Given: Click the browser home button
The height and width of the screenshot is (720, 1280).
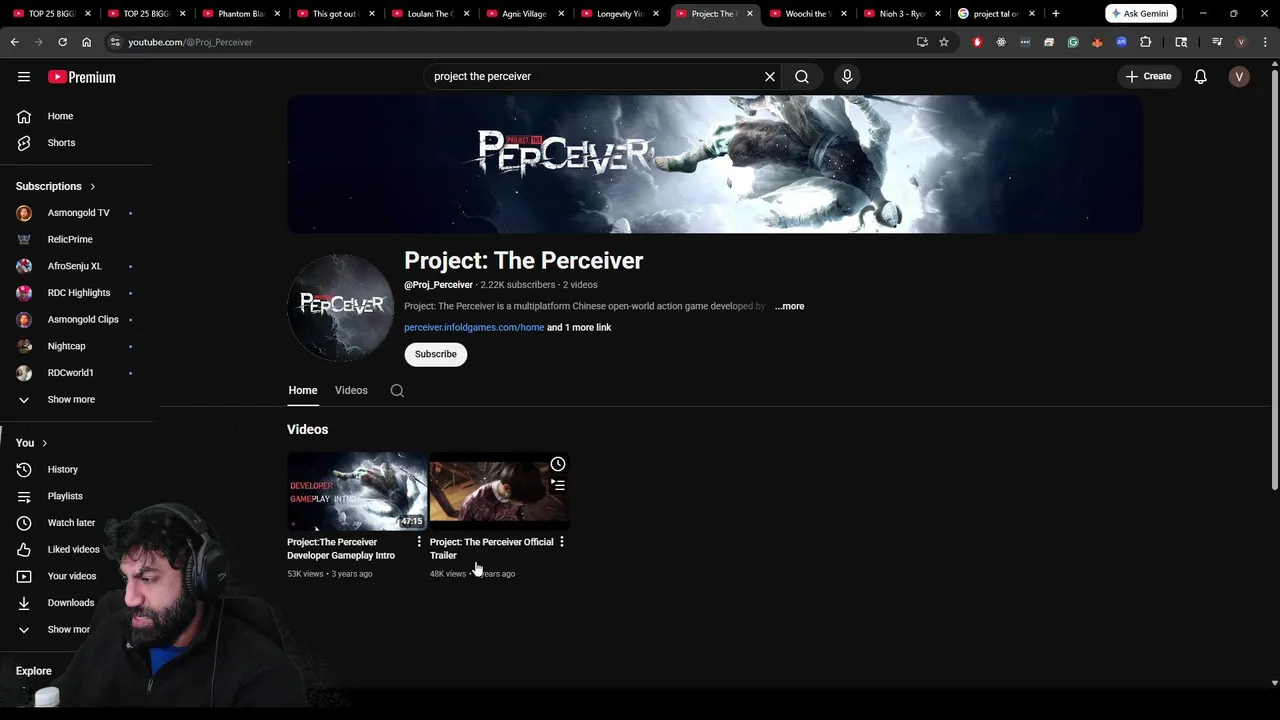Looking at the screenshot, I should pyautogui.click(x=86, y=42).
